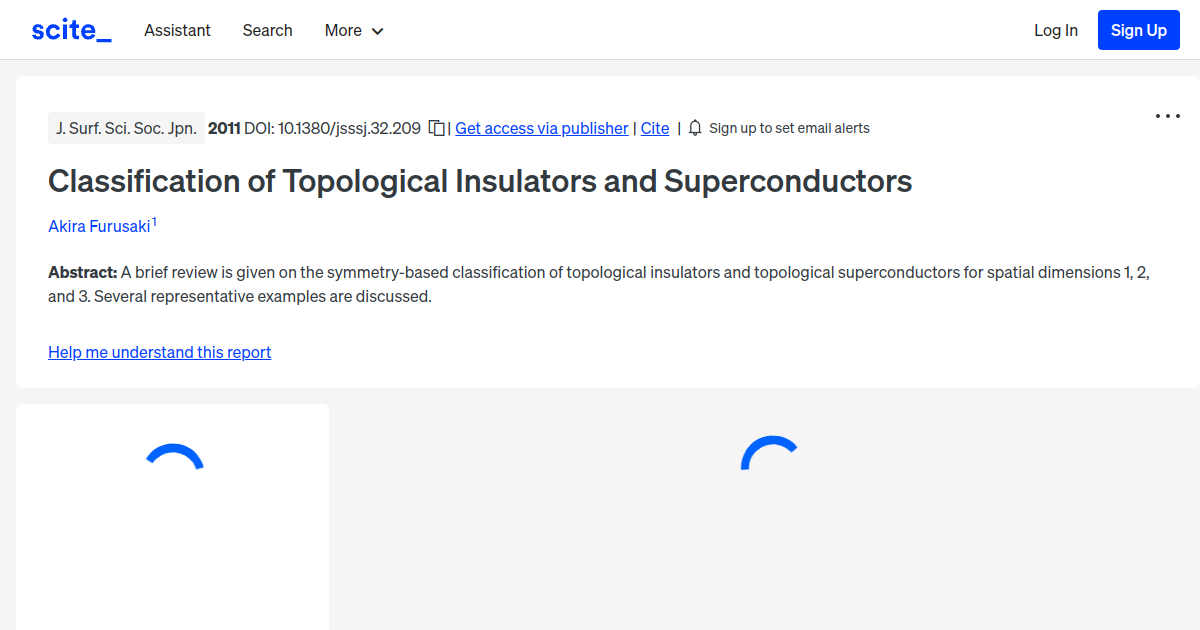Viewport: 1200px width, 630px height.
Task: Click the article title heading
Action: point(480,181)
